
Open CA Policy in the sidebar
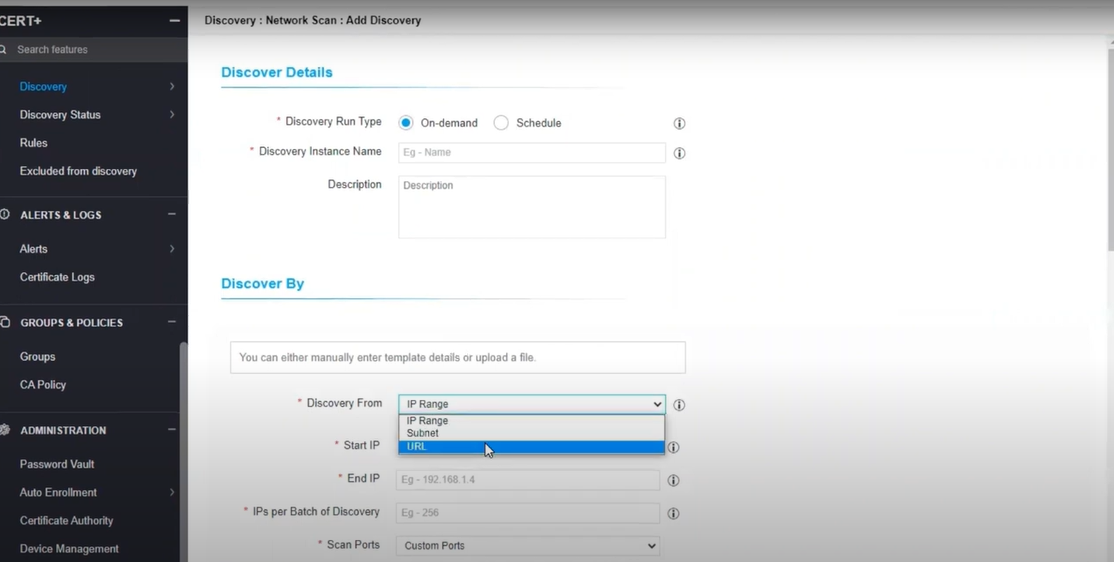click(x=43, y=385)
